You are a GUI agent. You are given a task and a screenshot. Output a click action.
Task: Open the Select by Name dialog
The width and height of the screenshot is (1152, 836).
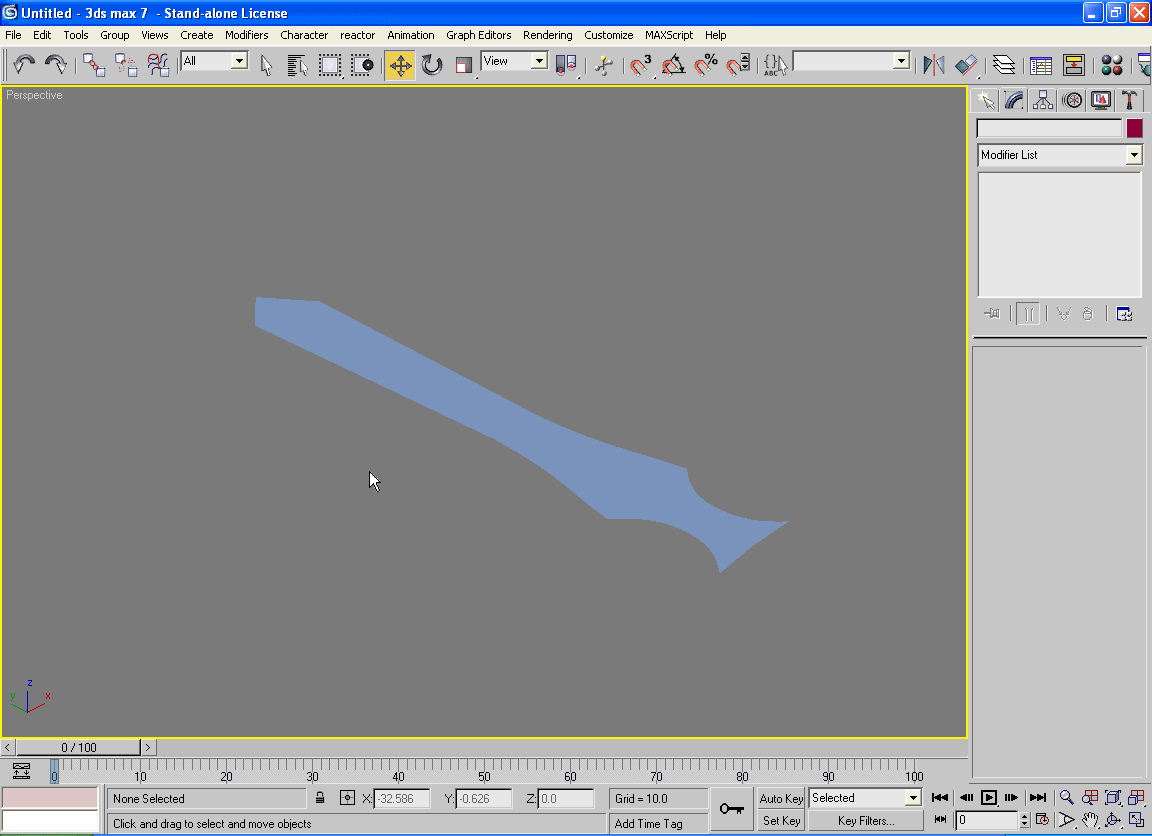297,65
